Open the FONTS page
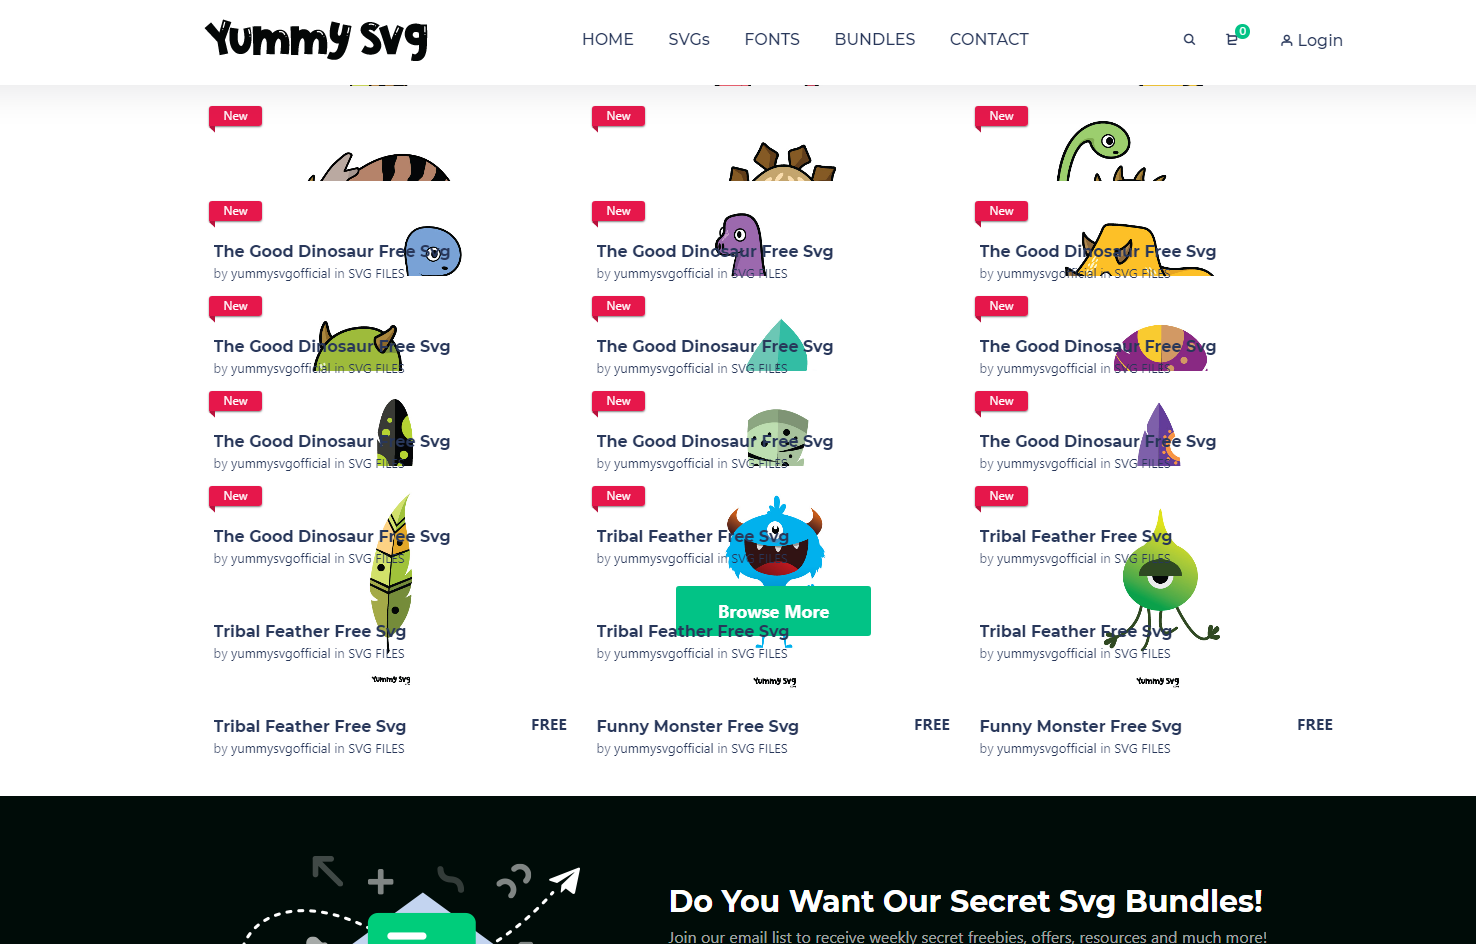 click(x=772, y=40)
